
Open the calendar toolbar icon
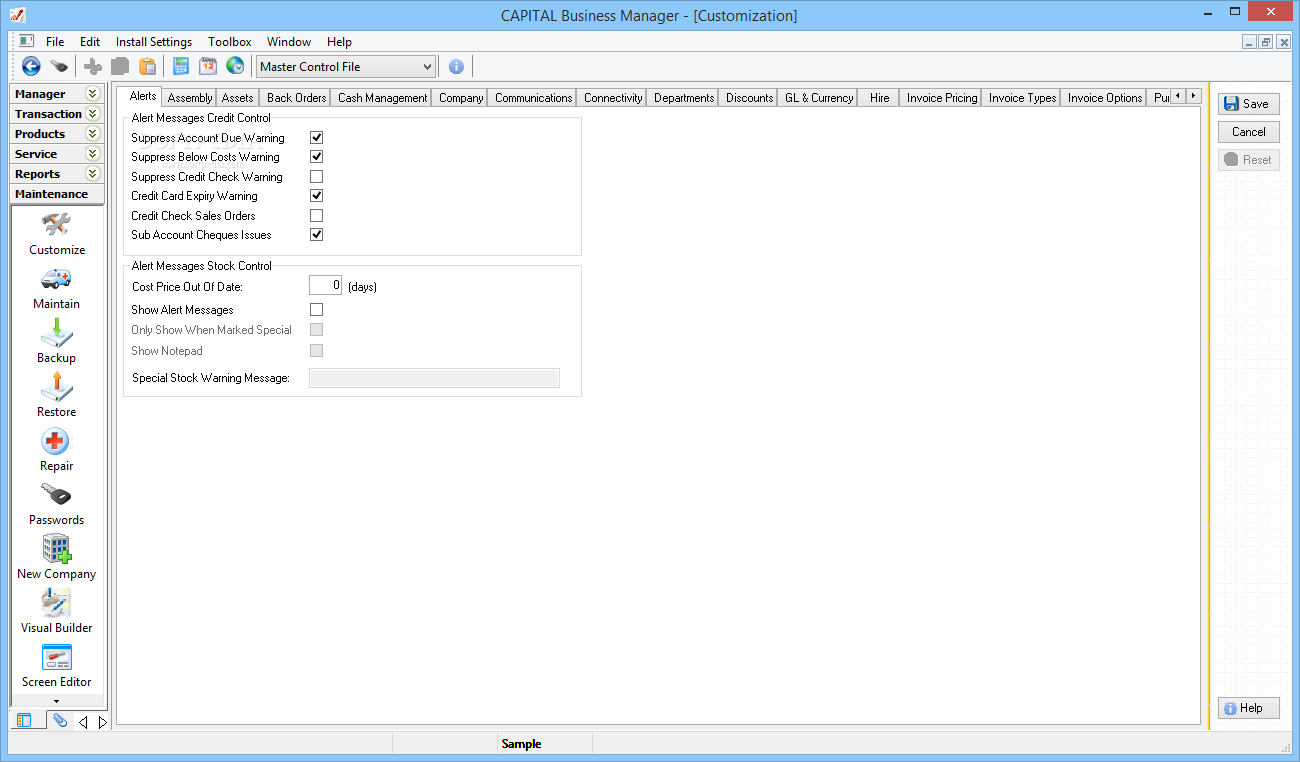click(208, 66)
